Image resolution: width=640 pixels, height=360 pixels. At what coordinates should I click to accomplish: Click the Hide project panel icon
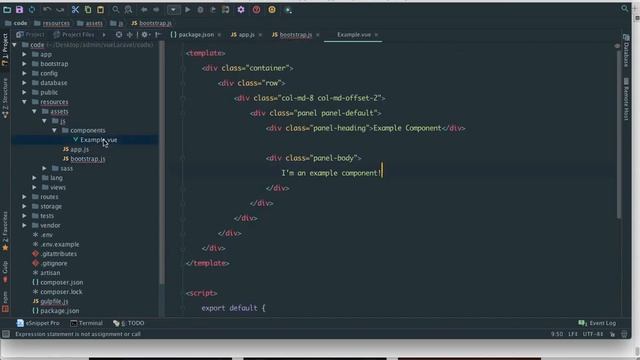pyautogui.click(x=158, y=35)
